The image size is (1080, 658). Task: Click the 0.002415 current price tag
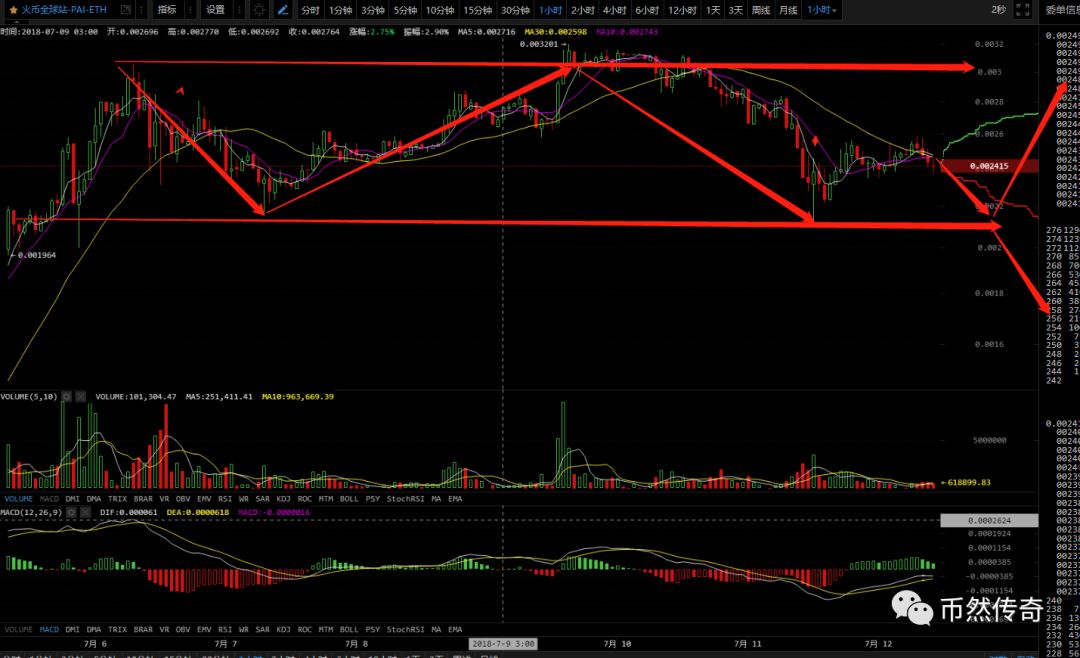tap(989, 166)
